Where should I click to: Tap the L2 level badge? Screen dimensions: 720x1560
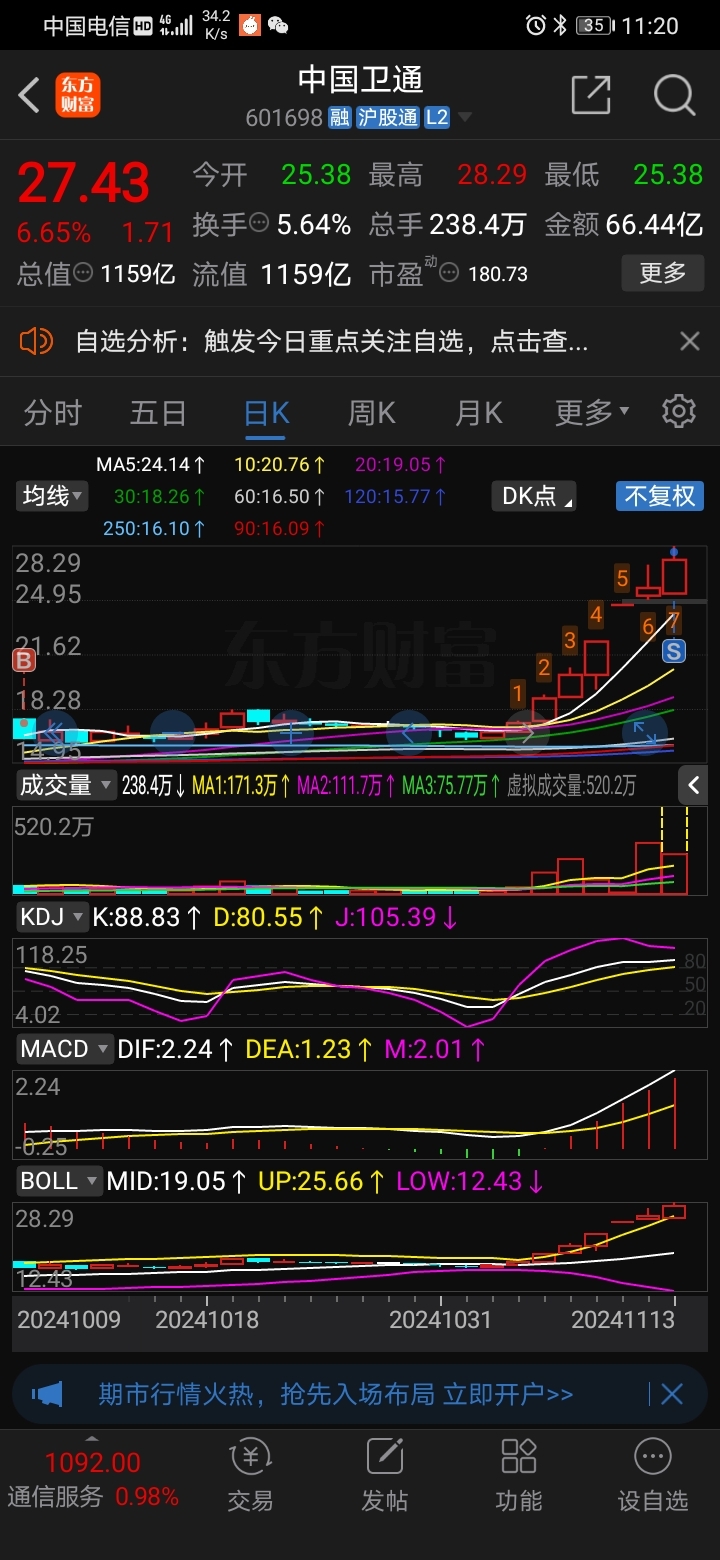437,118
